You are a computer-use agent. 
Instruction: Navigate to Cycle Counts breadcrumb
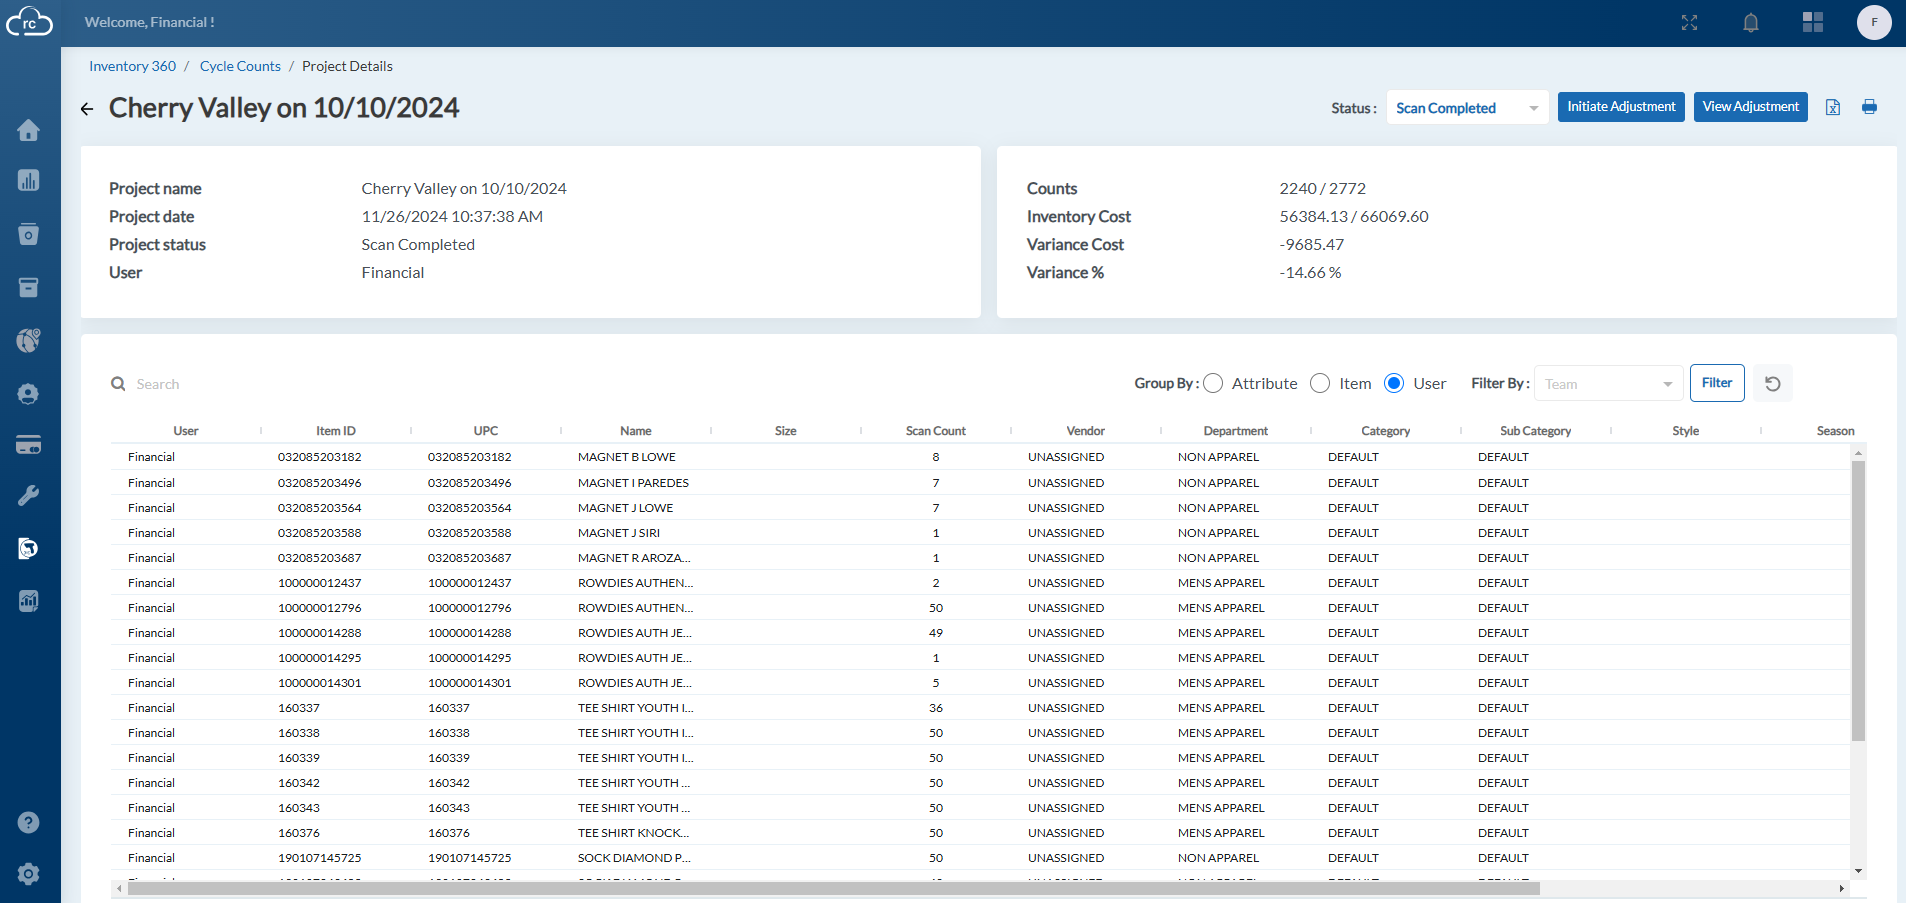240,66
